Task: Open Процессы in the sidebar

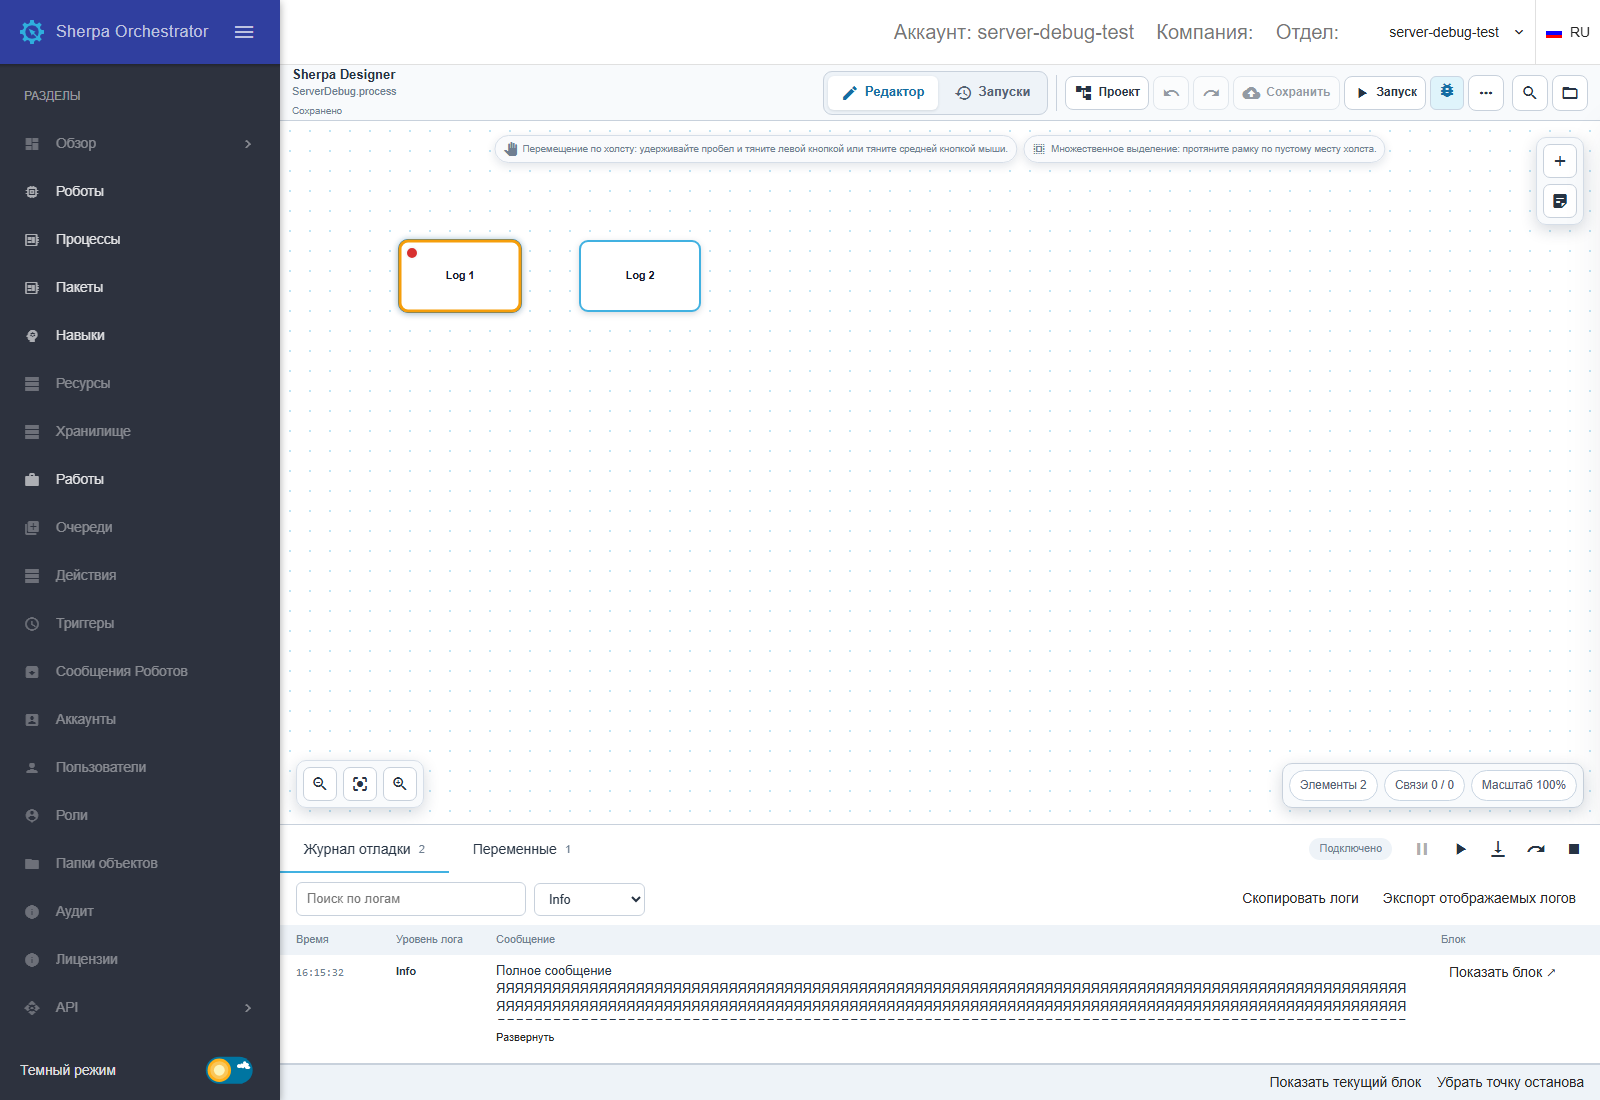Action: pyautogui.click(x=140, y=239)
